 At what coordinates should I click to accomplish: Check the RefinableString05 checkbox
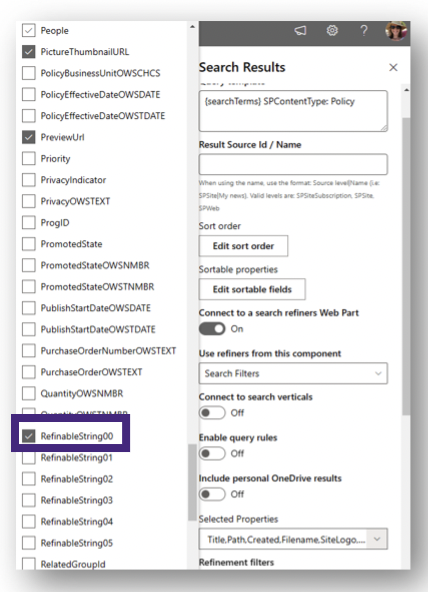(29, 543)
